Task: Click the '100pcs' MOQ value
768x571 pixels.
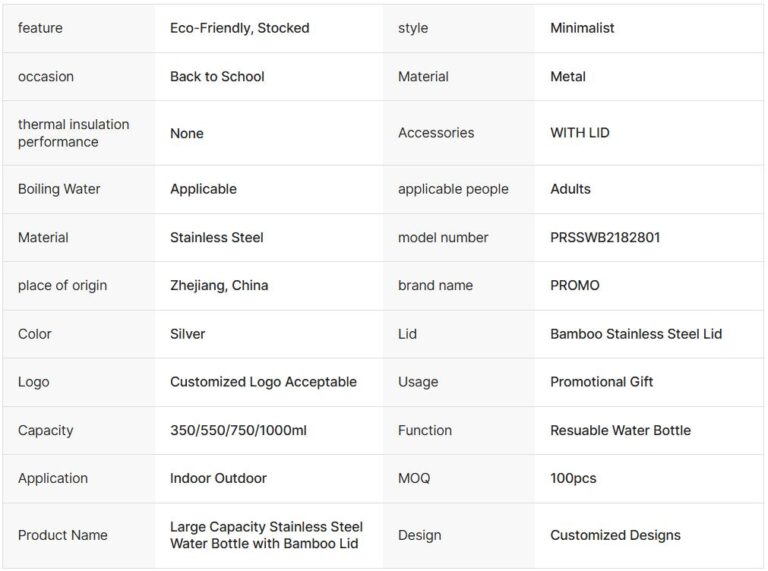Action: click(x=573, y=478)
